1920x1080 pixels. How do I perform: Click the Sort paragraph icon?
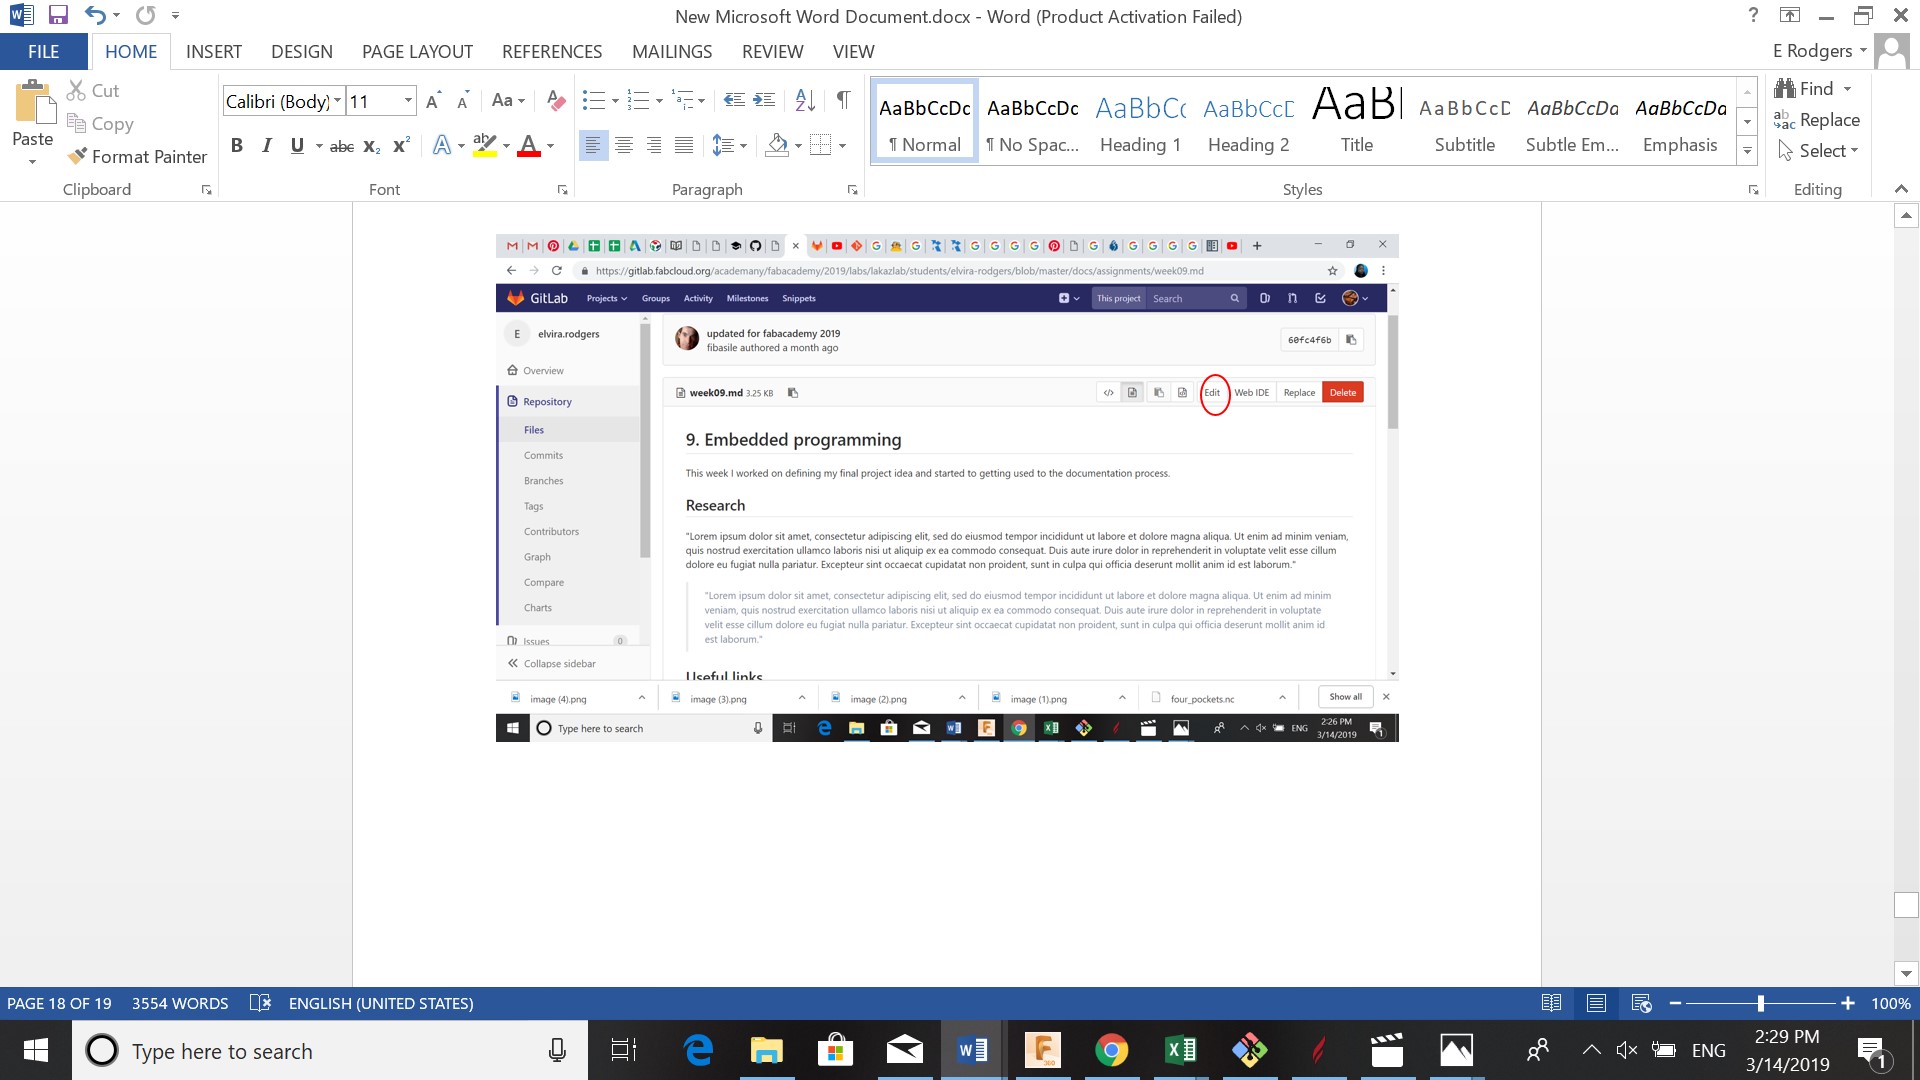805,100
